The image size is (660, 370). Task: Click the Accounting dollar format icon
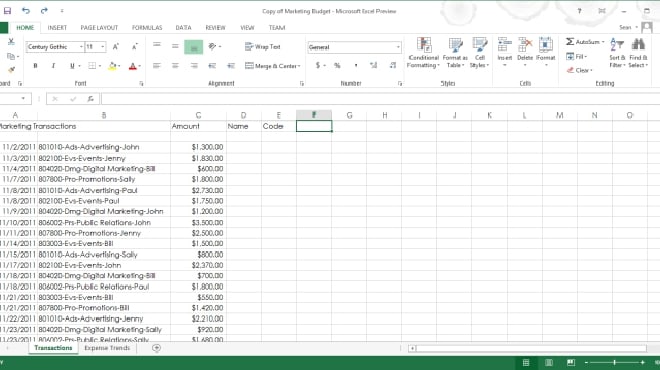click(x=318, y=65)
